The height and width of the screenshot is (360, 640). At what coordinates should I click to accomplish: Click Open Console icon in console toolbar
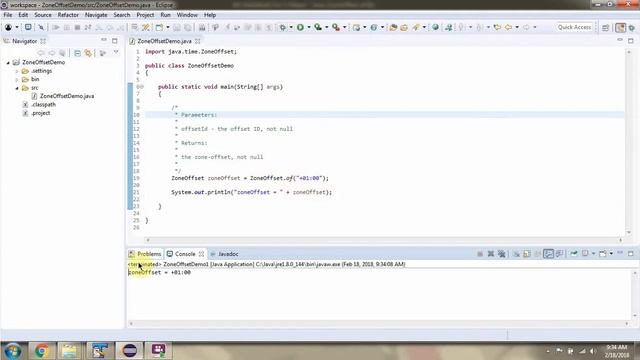click(x=602, y=254)
